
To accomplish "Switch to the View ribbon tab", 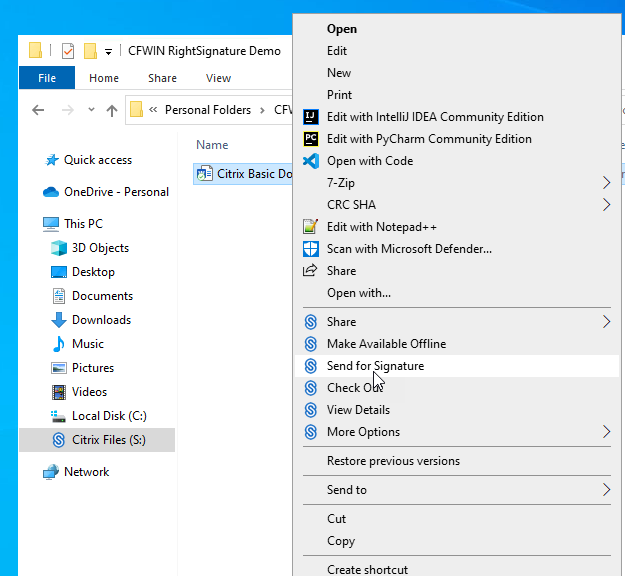I will (218, 78).
